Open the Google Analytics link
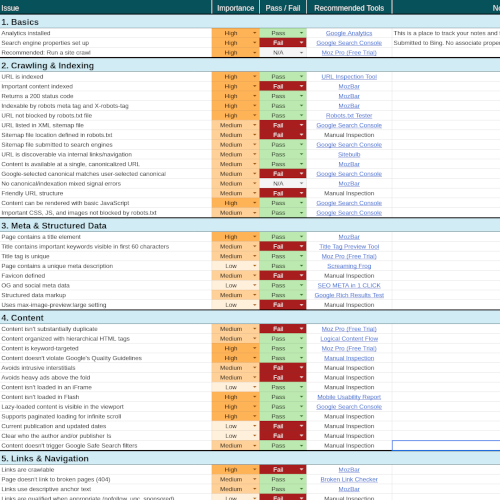Image resolution: width=500 pixels, height=500 pixels. coord(349,33)
